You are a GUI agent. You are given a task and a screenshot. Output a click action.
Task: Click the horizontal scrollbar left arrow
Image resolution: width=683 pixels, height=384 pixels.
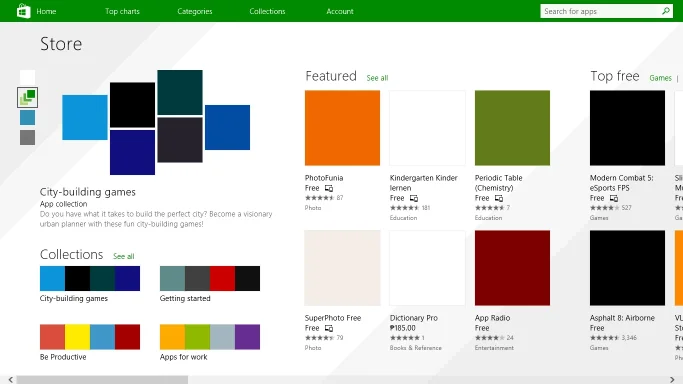click(10, 380)
